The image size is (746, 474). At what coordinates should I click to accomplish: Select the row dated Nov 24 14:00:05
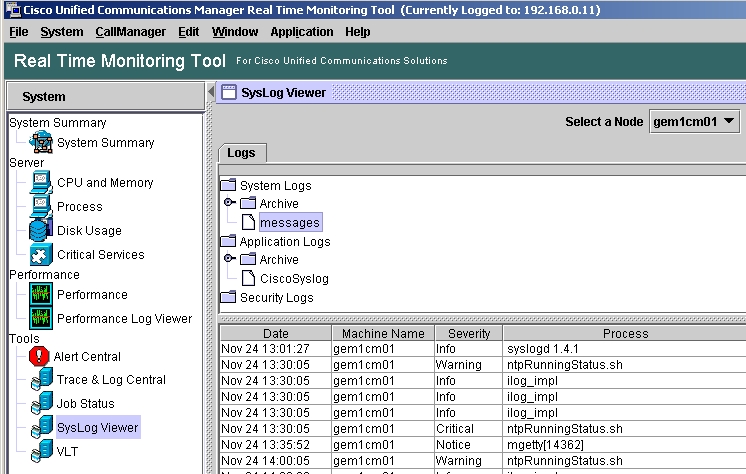[483, 461]
